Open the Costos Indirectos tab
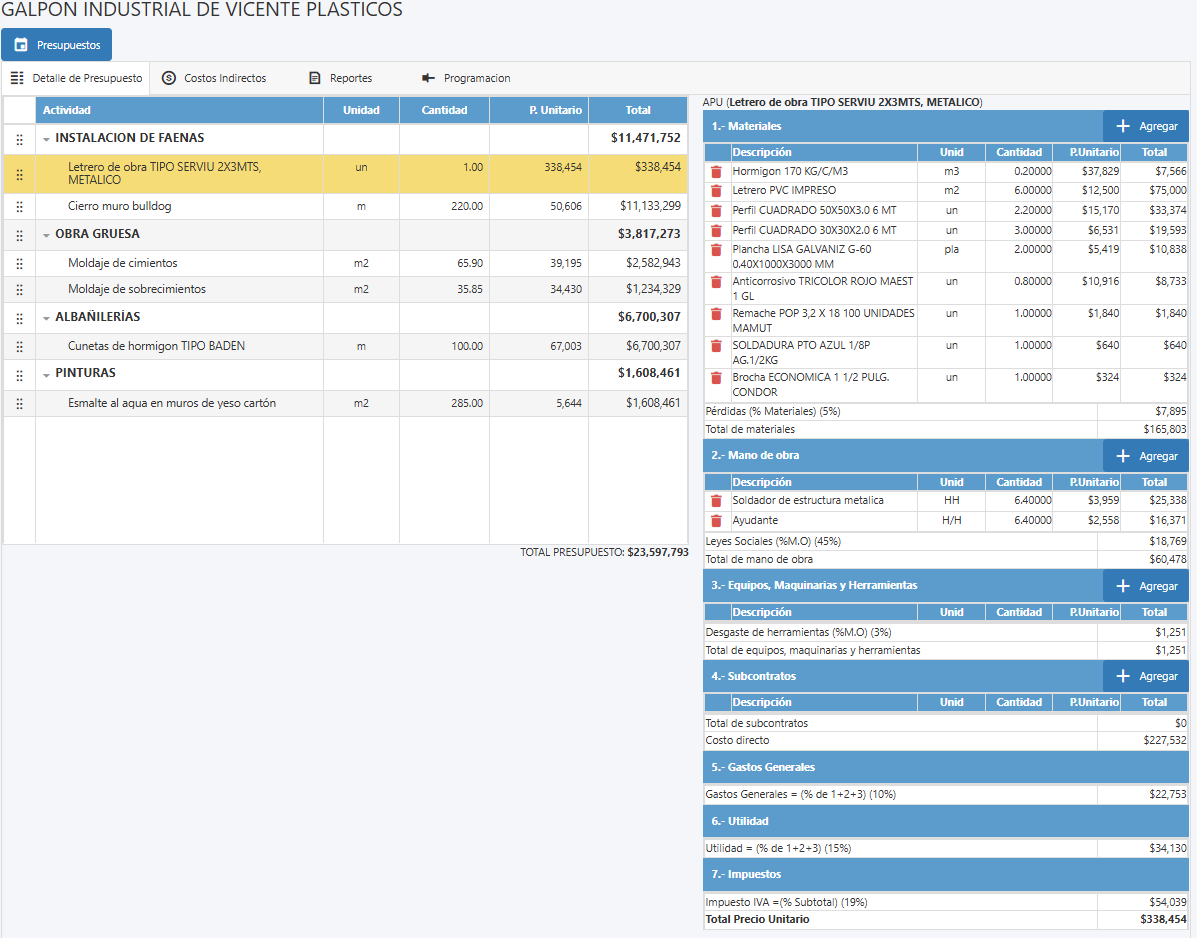This screenshot has width=1197, height=938. 214,78
